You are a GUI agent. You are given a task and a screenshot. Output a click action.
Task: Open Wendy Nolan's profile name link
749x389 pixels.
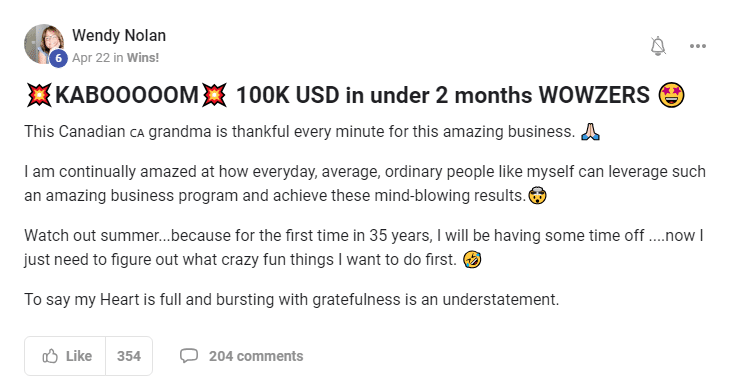119,35
